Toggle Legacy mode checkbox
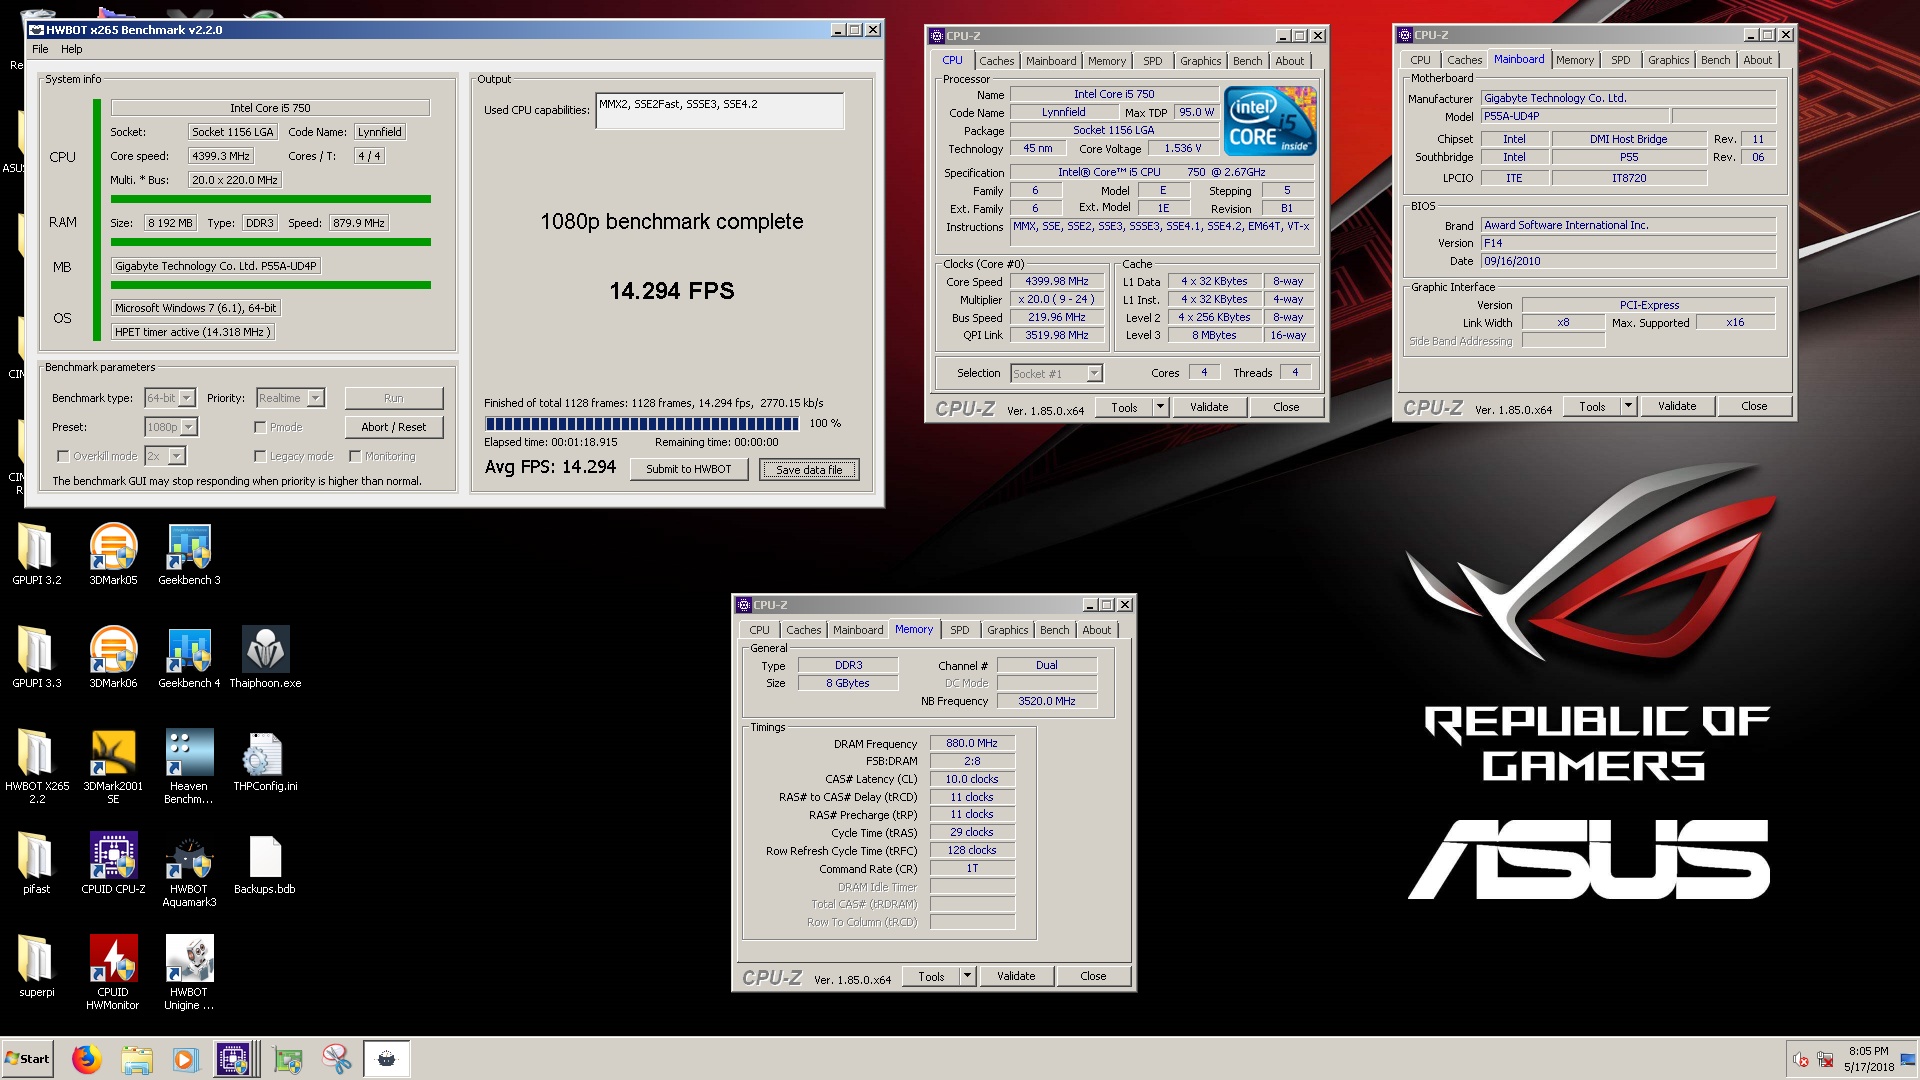This screenshot has height=1080, width=1920. click(260, 456)
